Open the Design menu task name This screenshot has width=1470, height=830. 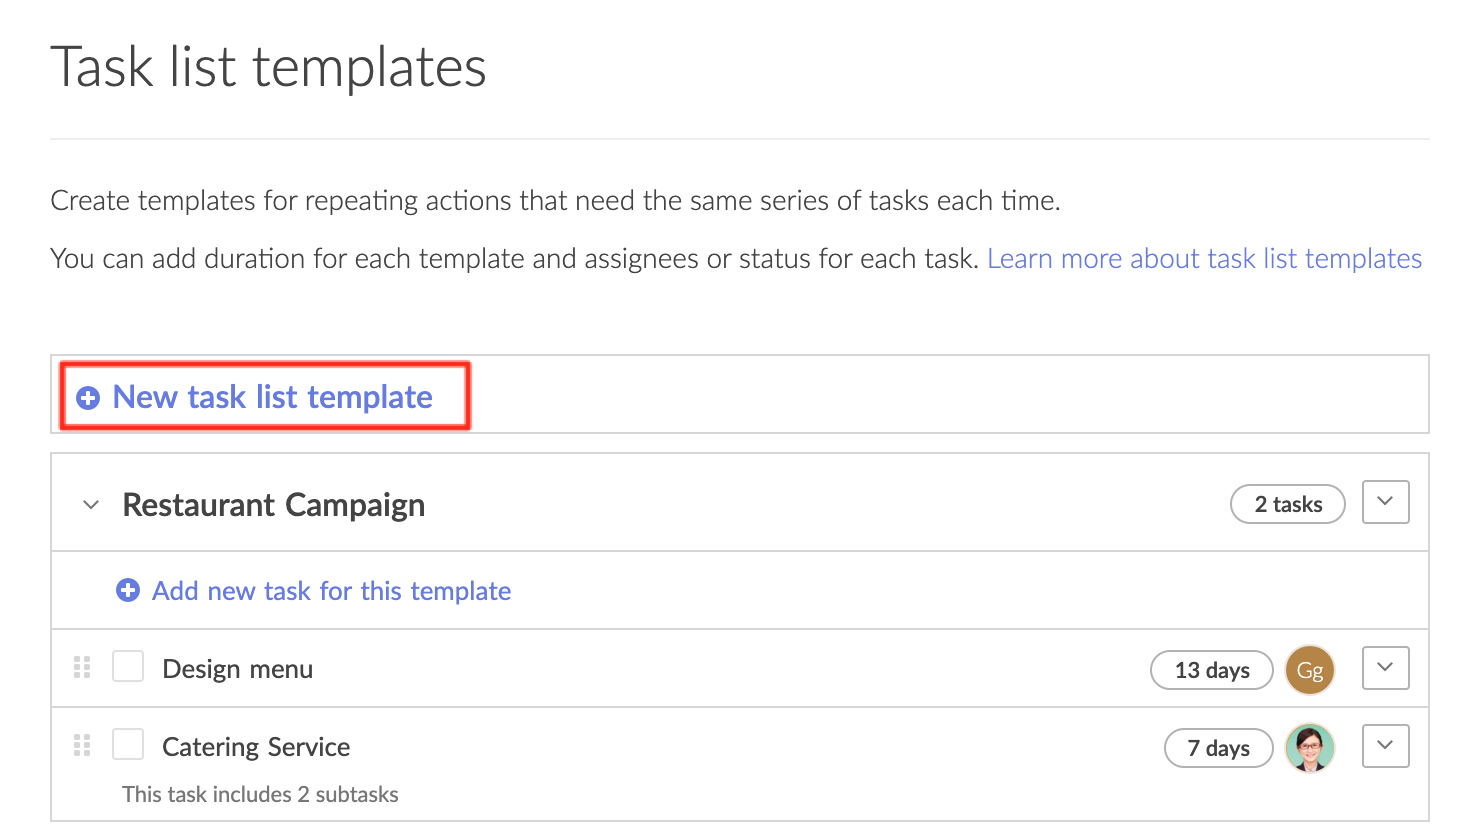pos(238,669)
